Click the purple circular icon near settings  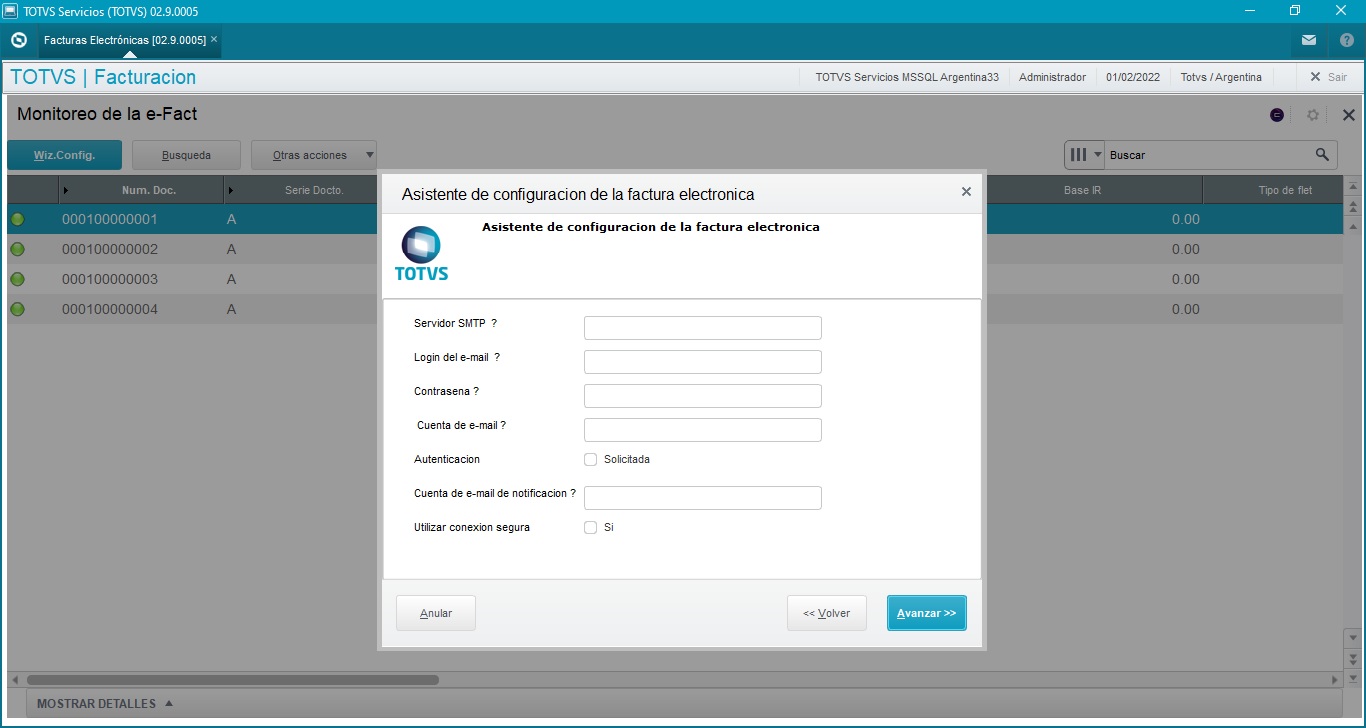1277,115
